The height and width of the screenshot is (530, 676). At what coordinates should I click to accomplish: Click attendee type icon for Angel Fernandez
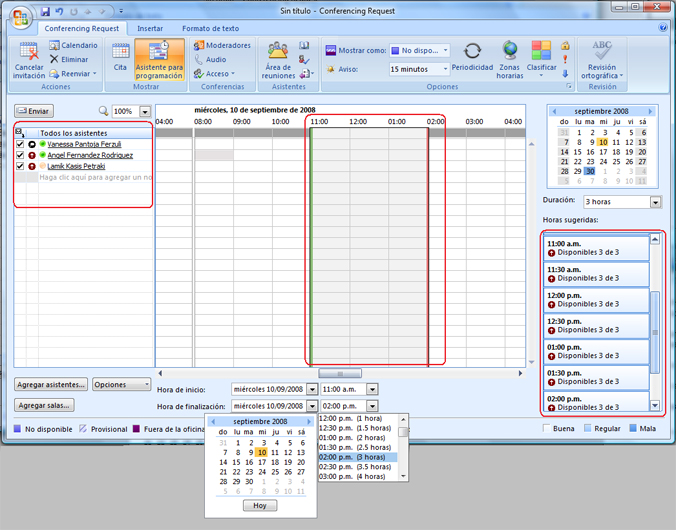tap(32, 155)
